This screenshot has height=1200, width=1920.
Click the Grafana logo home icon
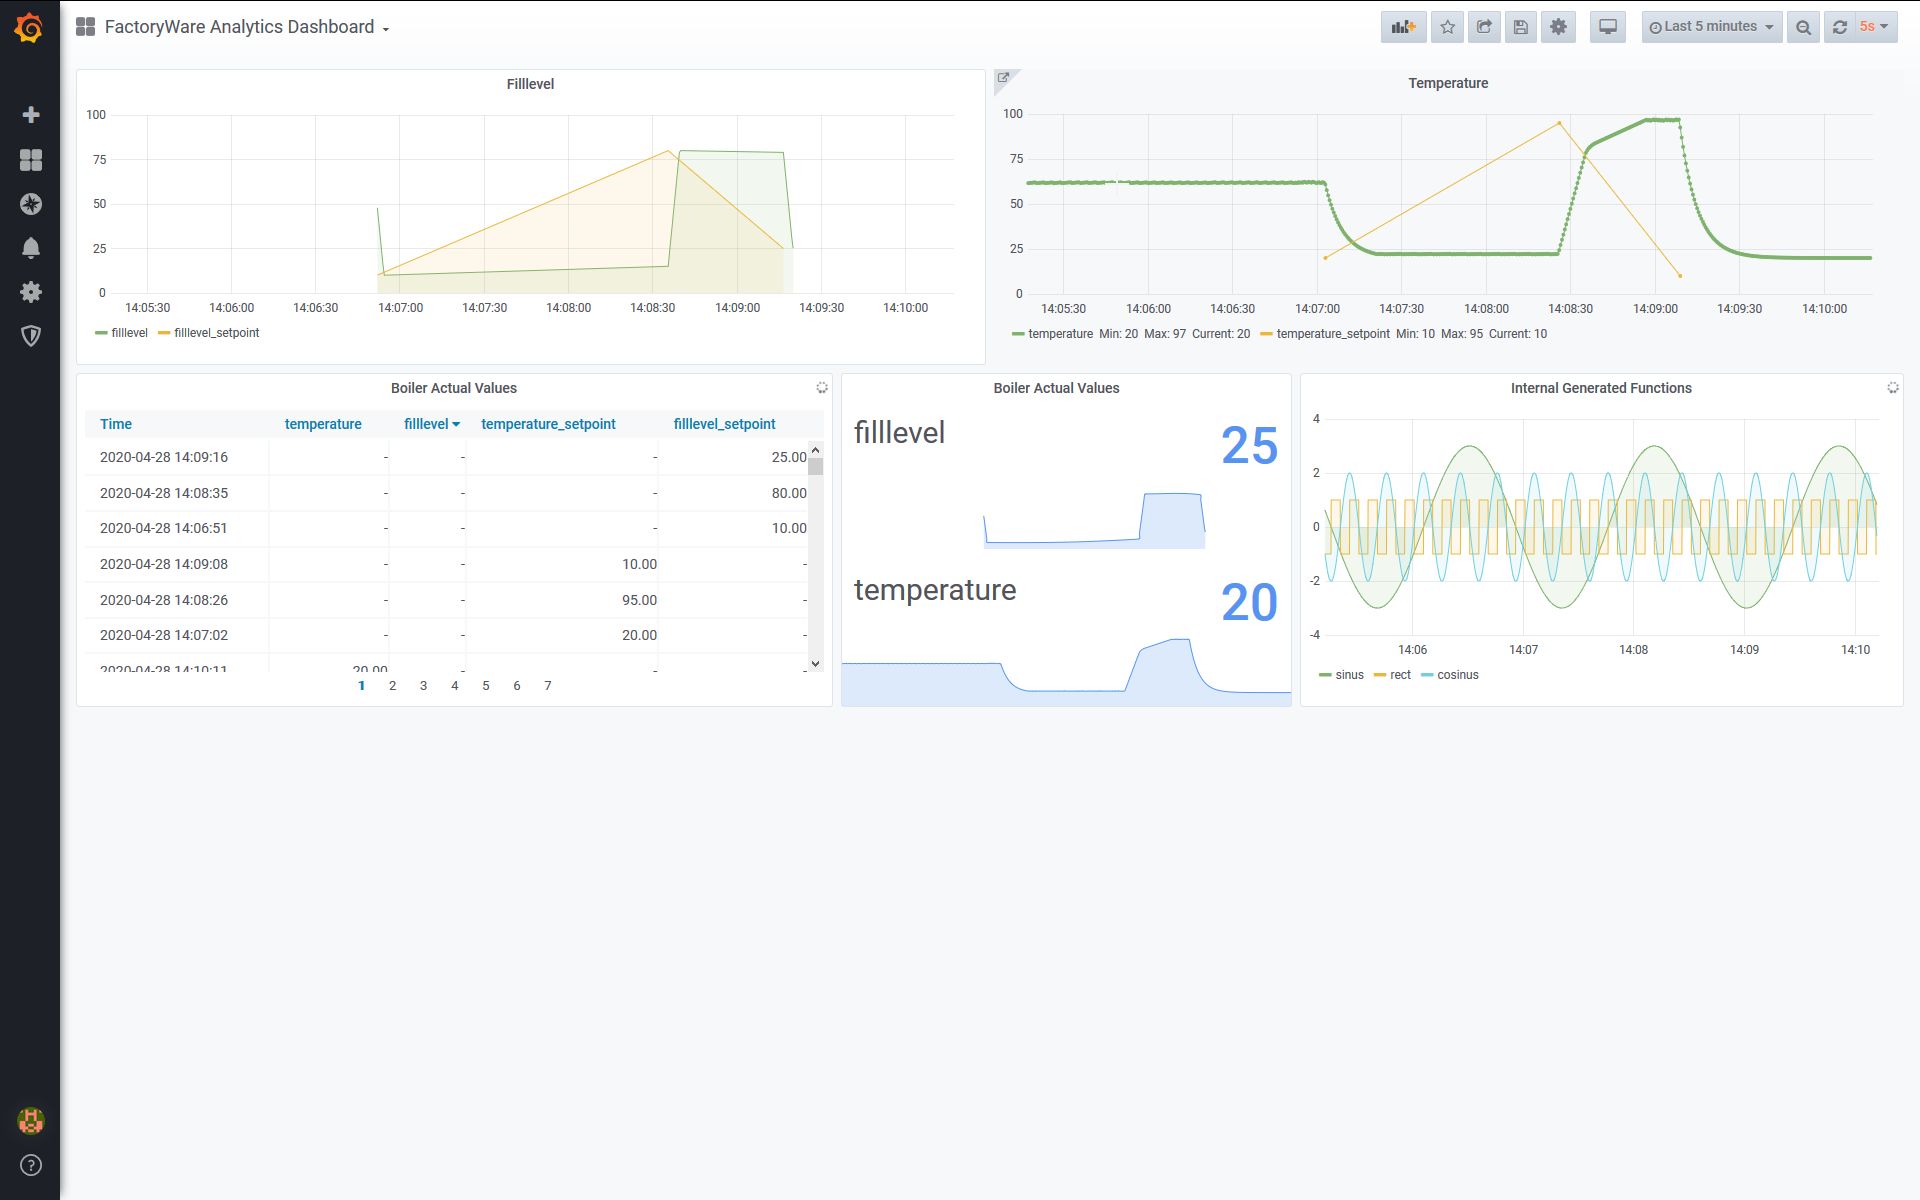[29, 28]
